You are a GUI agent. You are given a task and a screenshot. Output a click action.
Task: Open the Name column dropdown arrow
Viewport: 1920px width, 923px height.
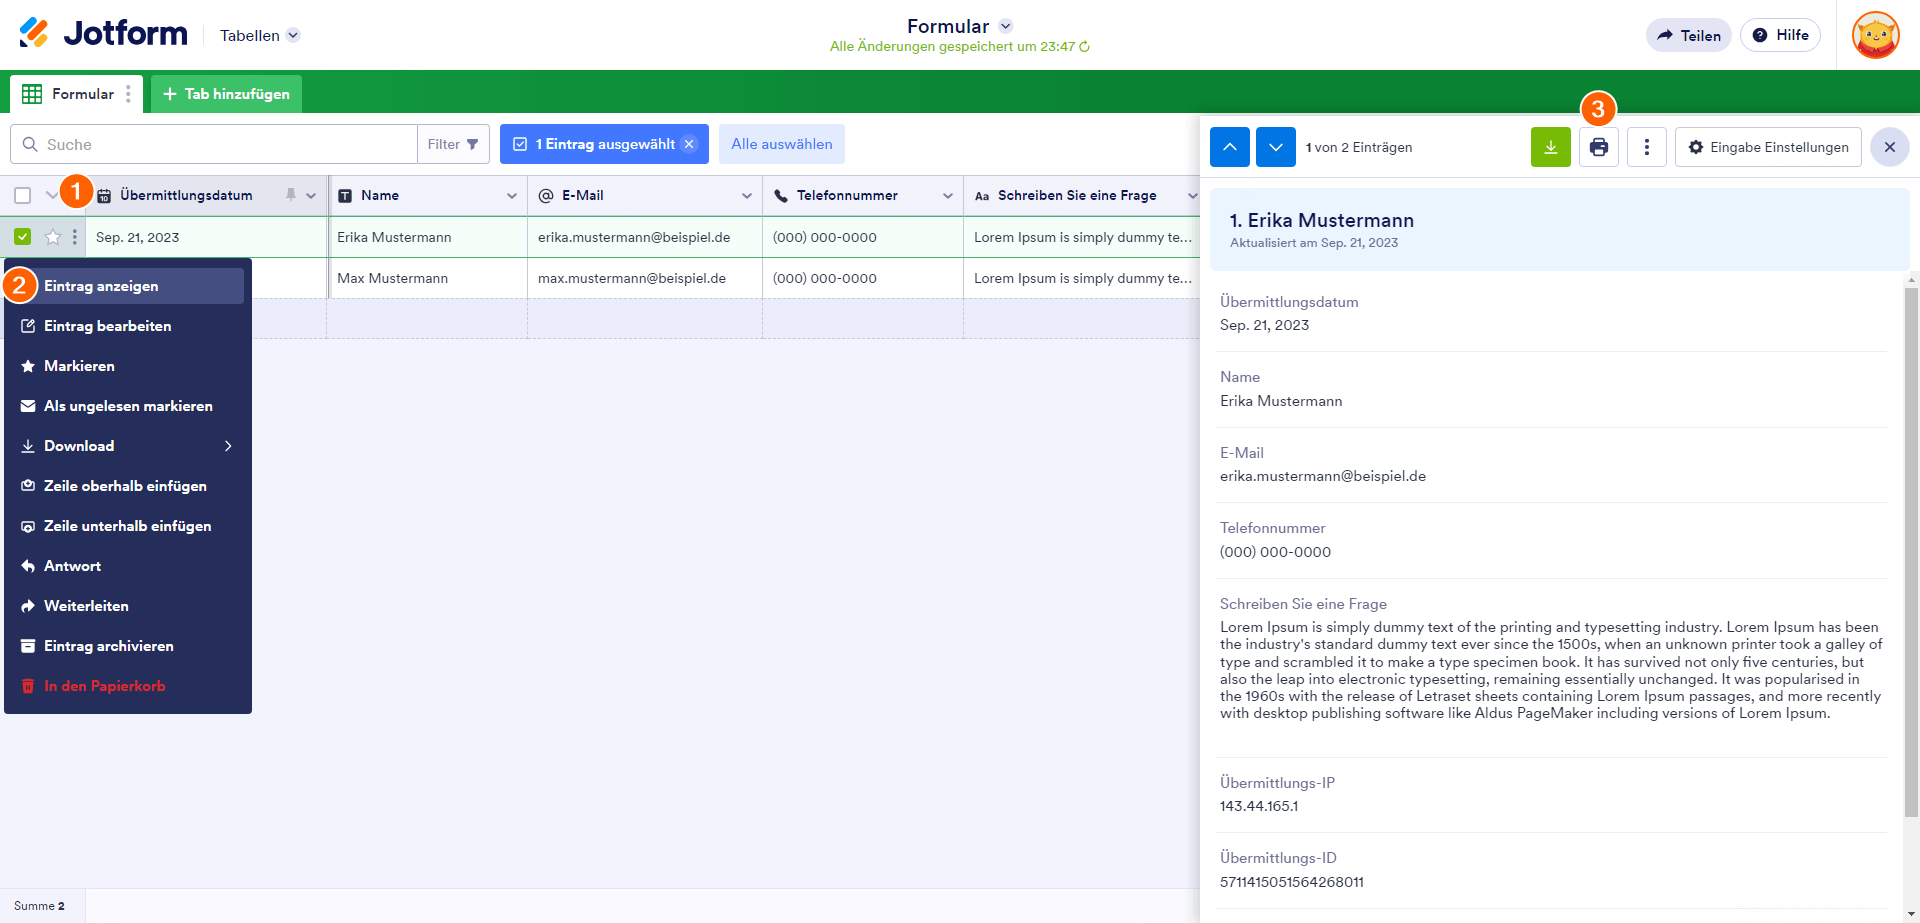click(x=512, y=196)
